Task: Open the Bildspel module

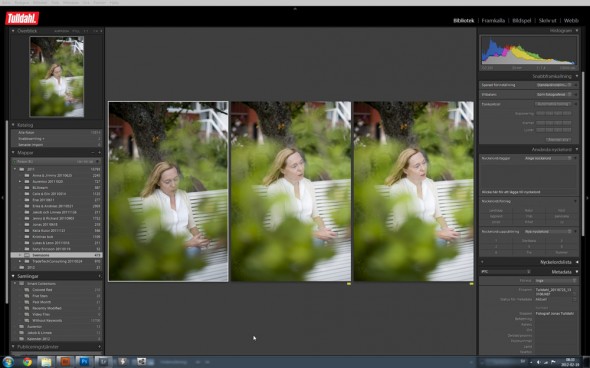Action: pos(522,20)
